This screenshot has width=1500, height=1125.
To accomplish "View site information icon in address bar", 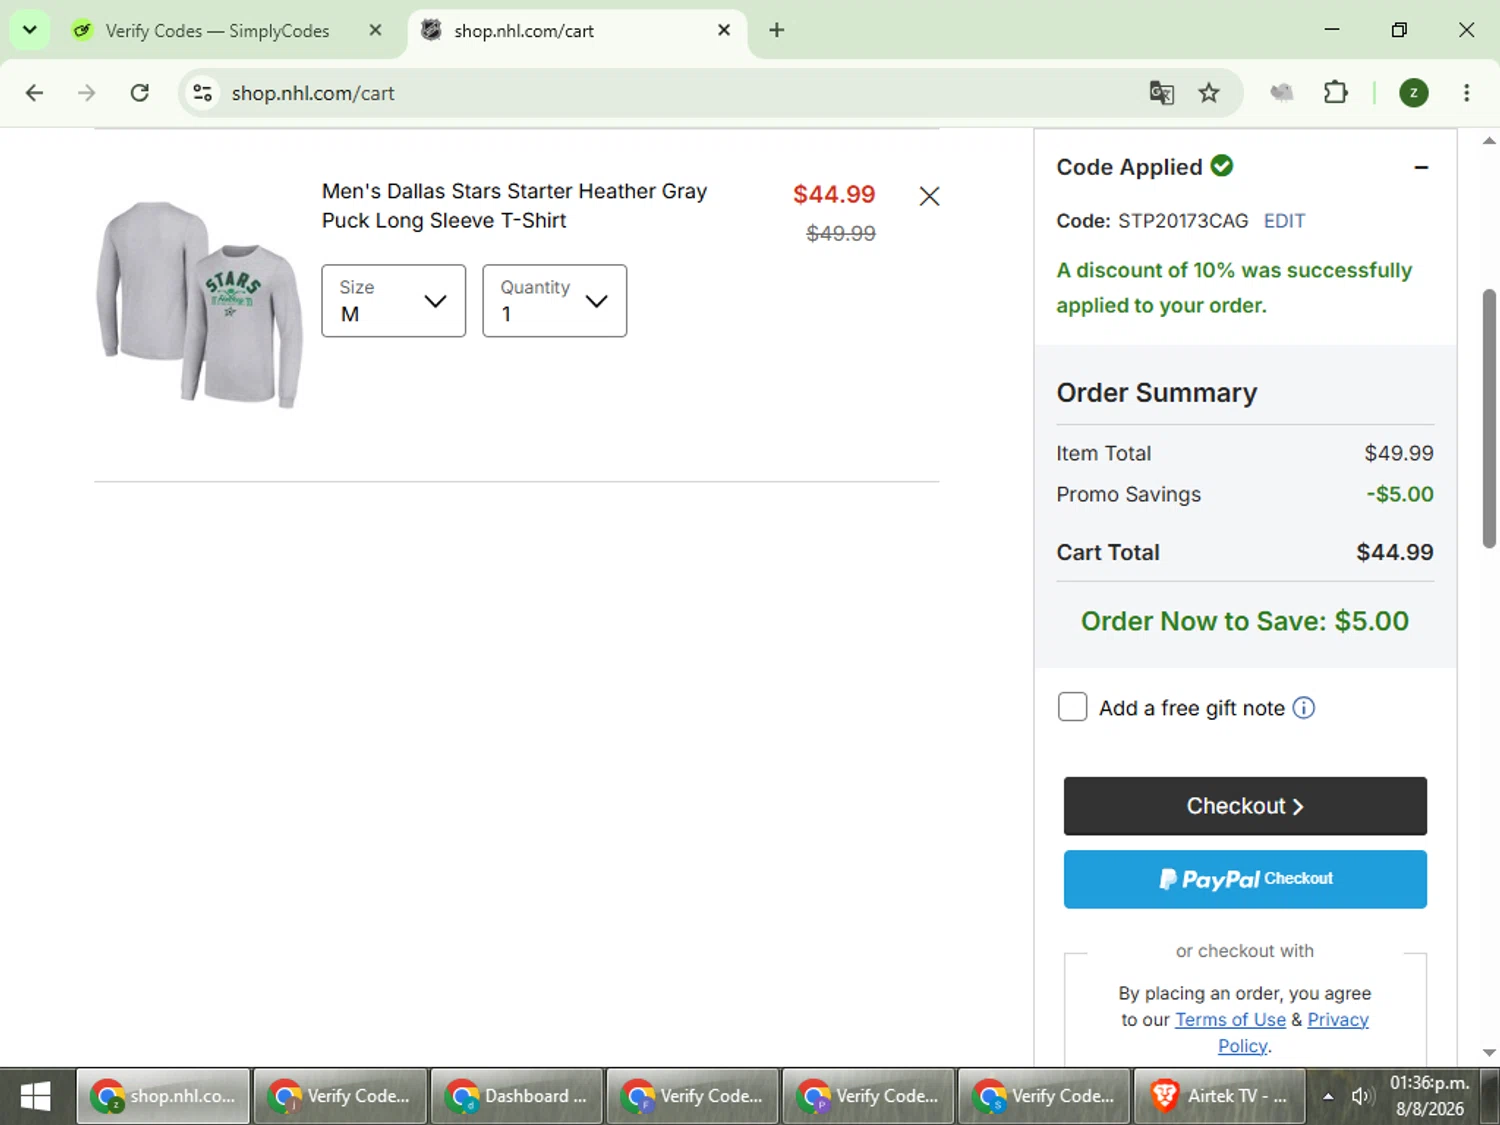I will pos(203,93).
